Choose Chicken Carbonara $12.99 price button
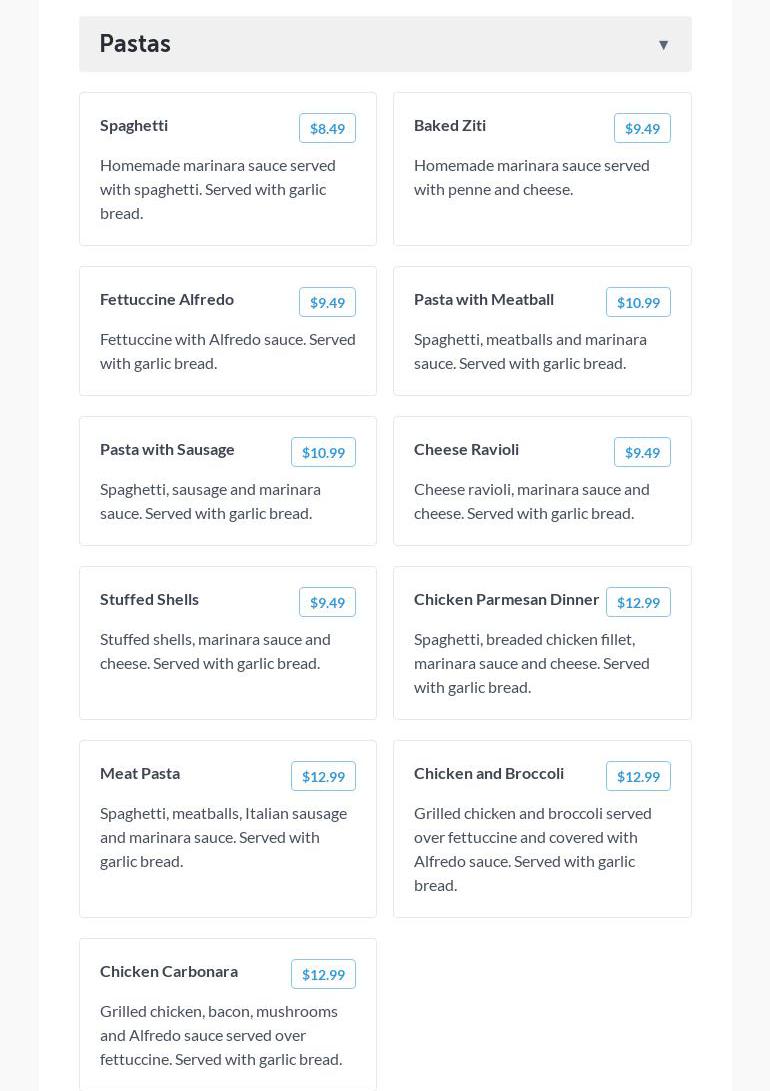Viewport: 770px width, 1091px height. pos(323,974)
